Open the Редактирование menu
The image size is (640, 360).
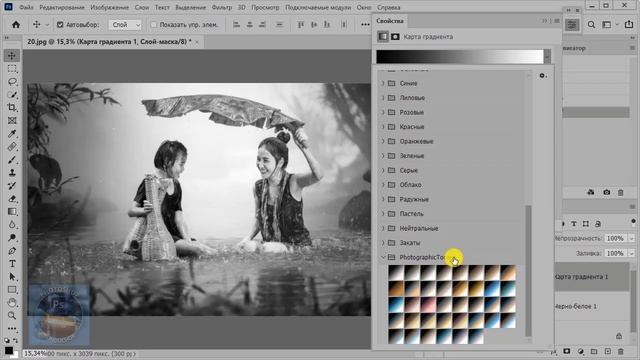[x=62, y=7]
